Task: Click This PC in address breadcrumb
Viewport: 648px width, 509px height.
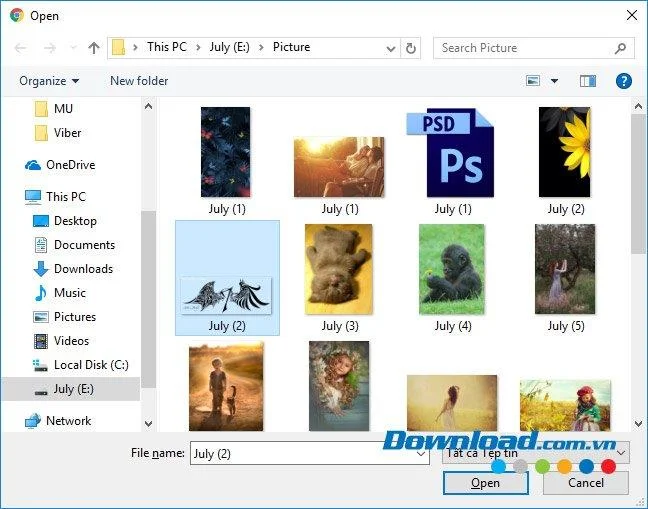Action: [167, 47]
